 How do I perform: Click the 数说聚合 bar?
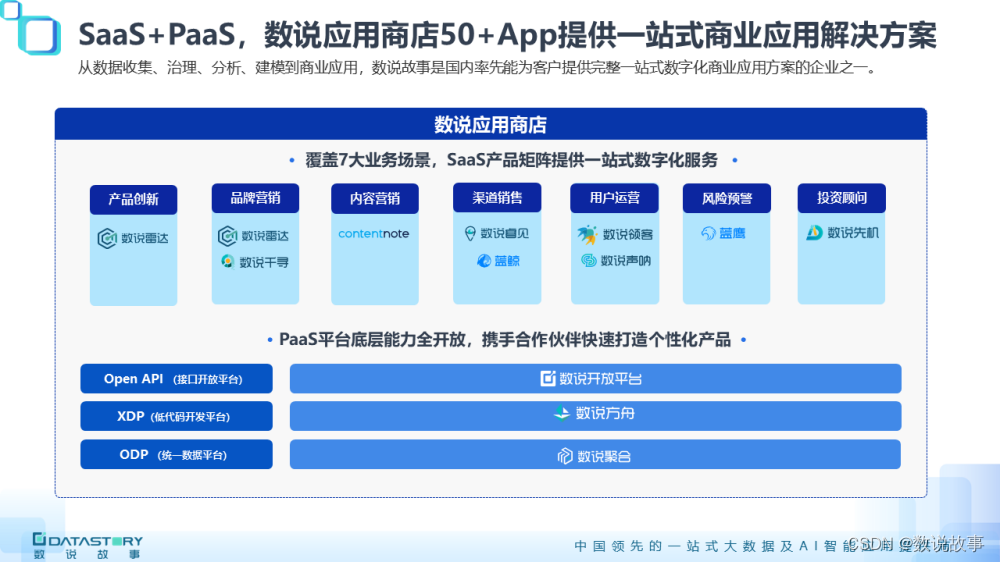coord(595,454)
